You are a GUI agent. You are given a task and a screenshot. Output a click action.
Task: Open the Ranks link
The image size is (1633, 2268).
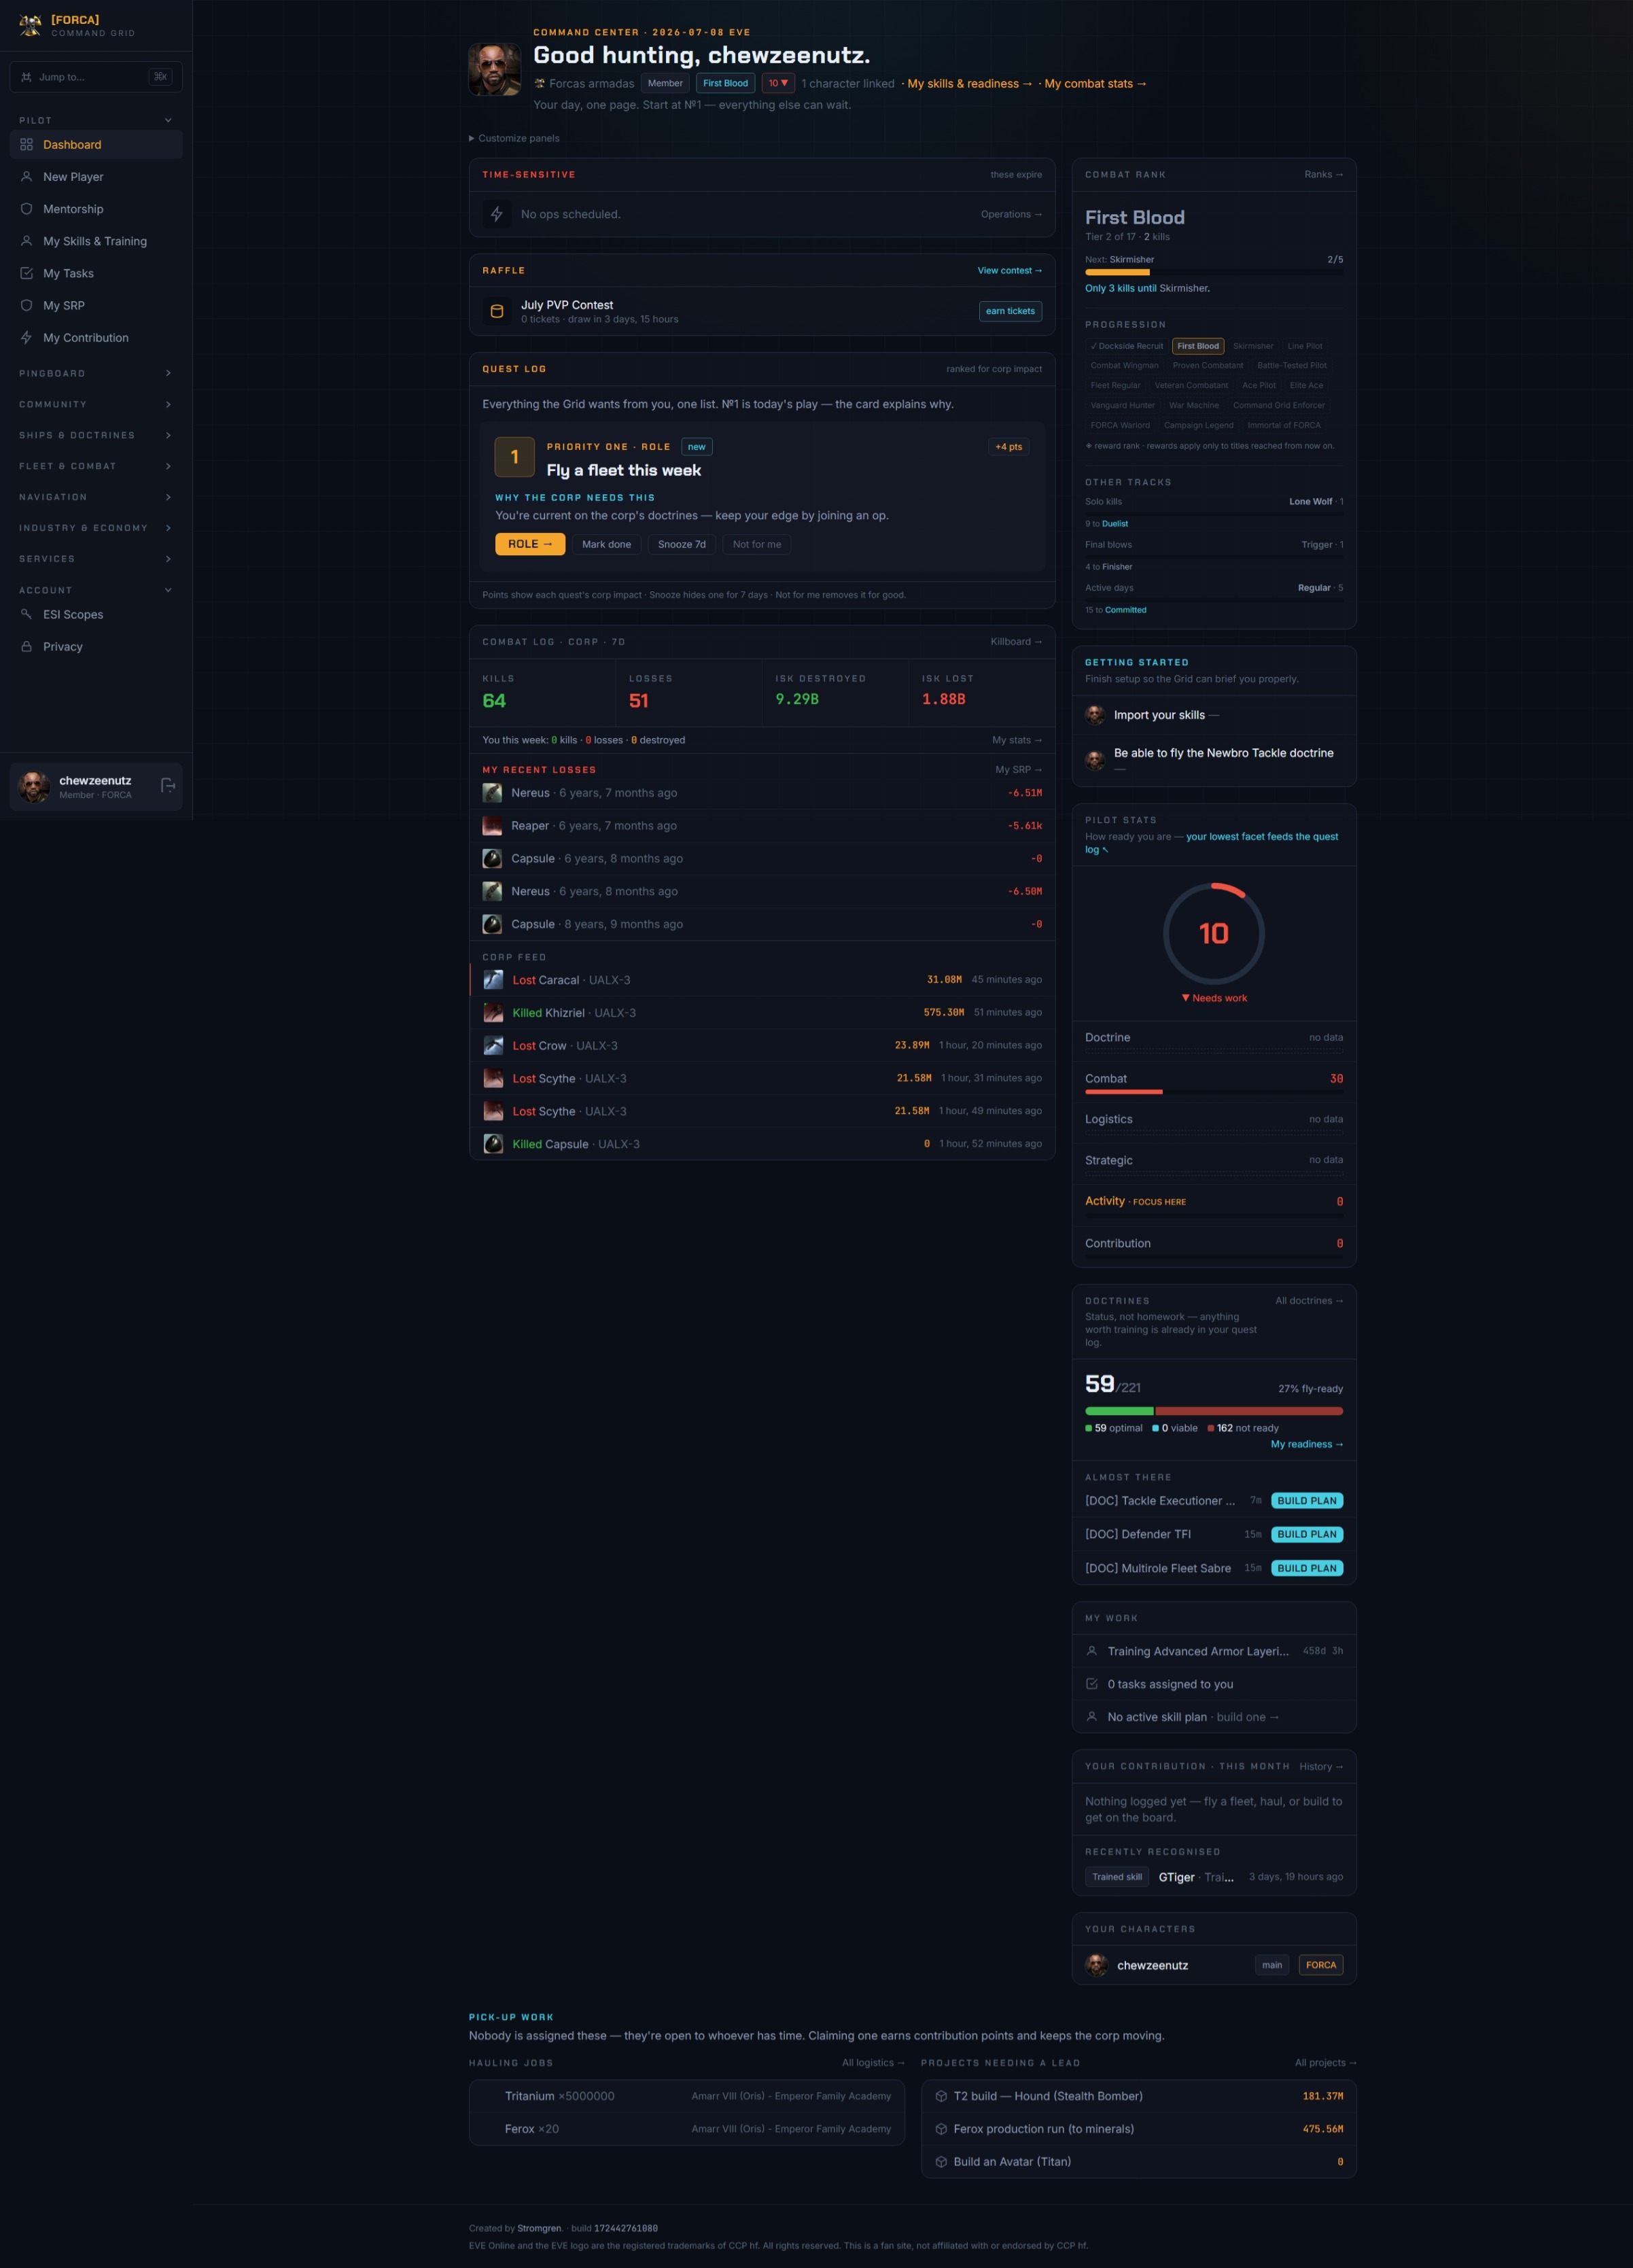1323,174
